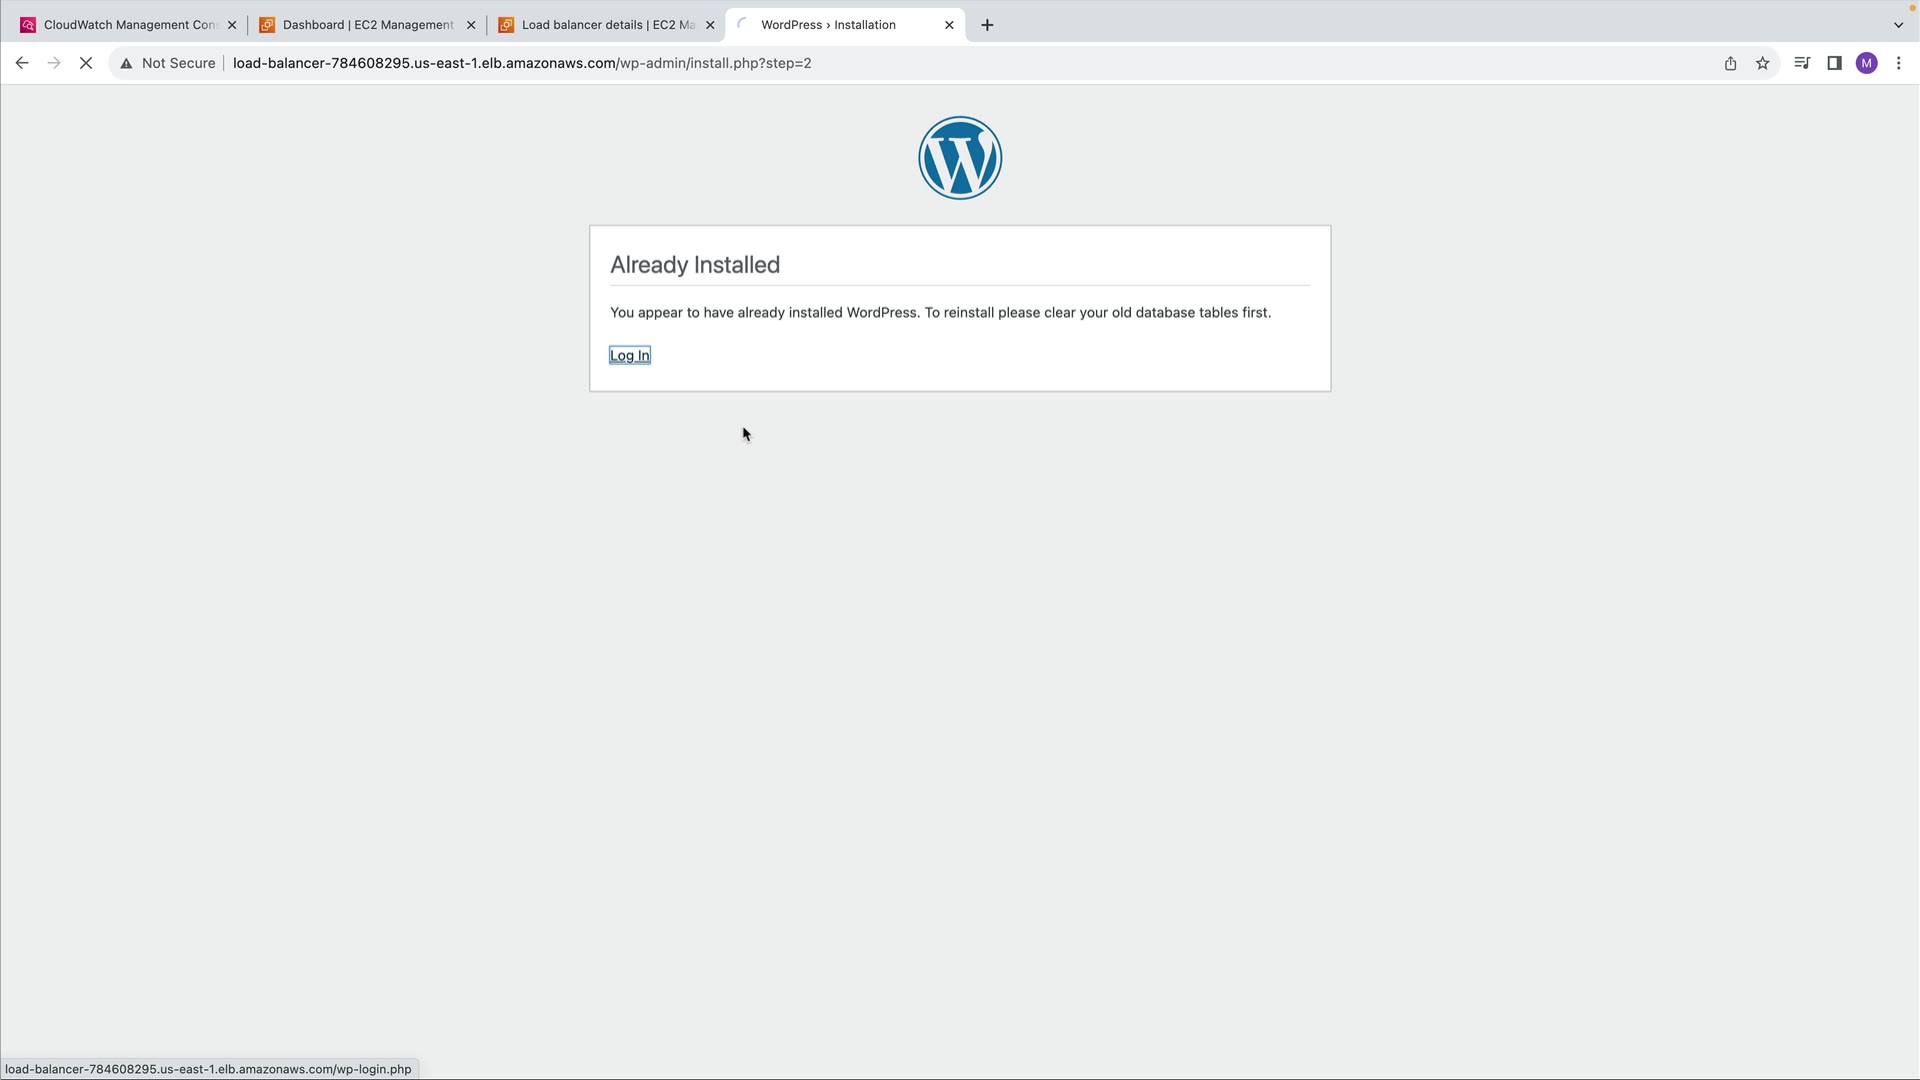
Task: Close the Dashboard EC2 Management tab
Action: pyautogui.click(x=471, y=25)
